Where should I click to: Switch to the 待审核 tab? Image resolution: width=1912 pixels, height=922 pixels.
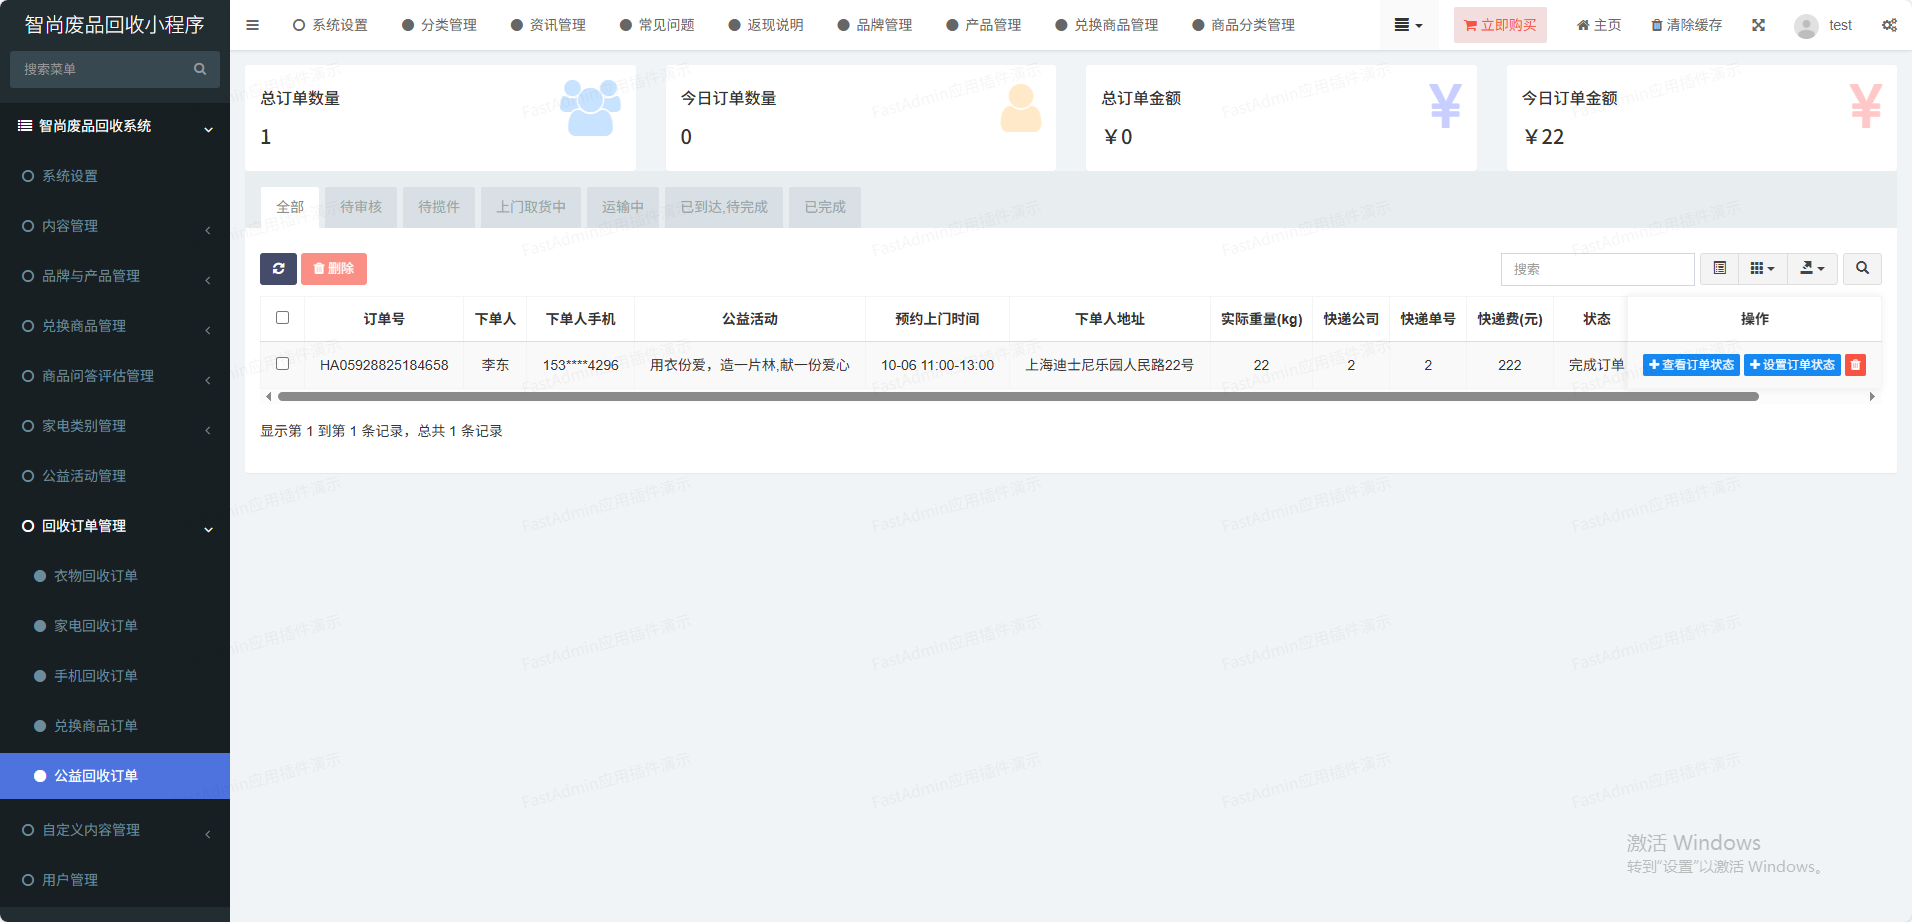pyautogui.click(x=360, y=207)
